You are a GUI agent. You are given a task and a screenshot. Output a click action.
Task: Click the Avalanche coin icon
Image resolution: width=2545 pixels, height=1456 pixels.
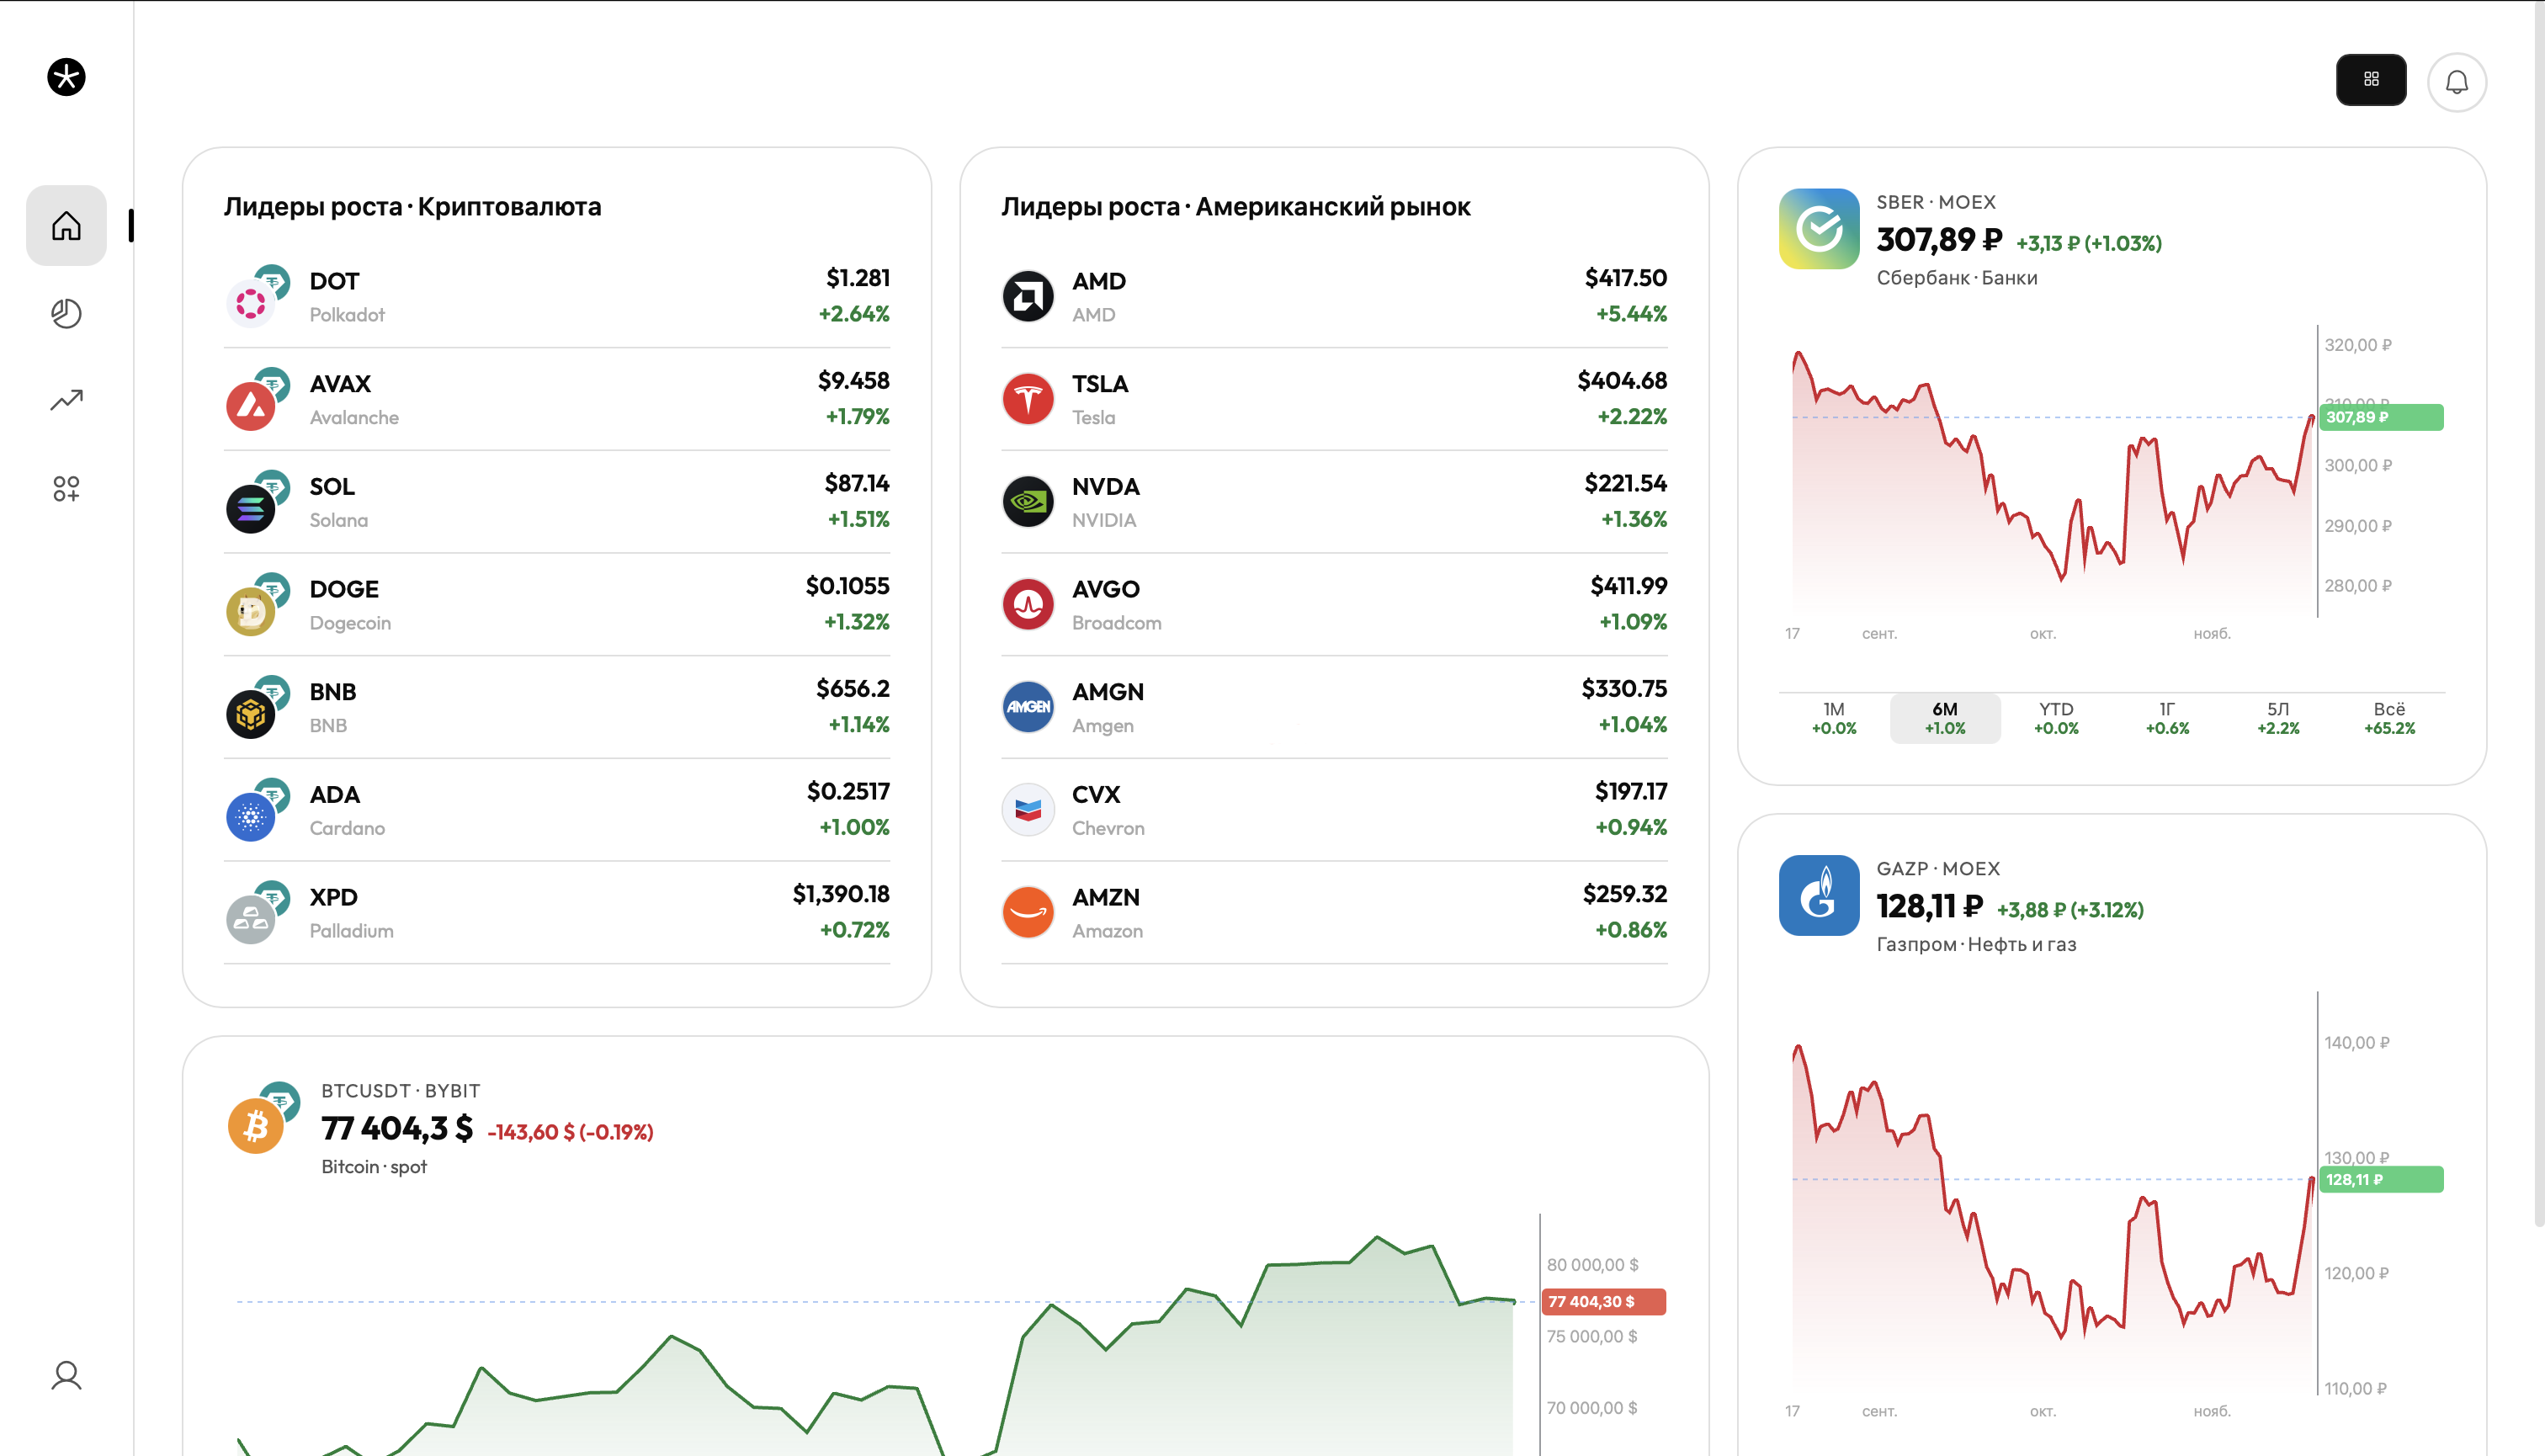coord(251,405)
